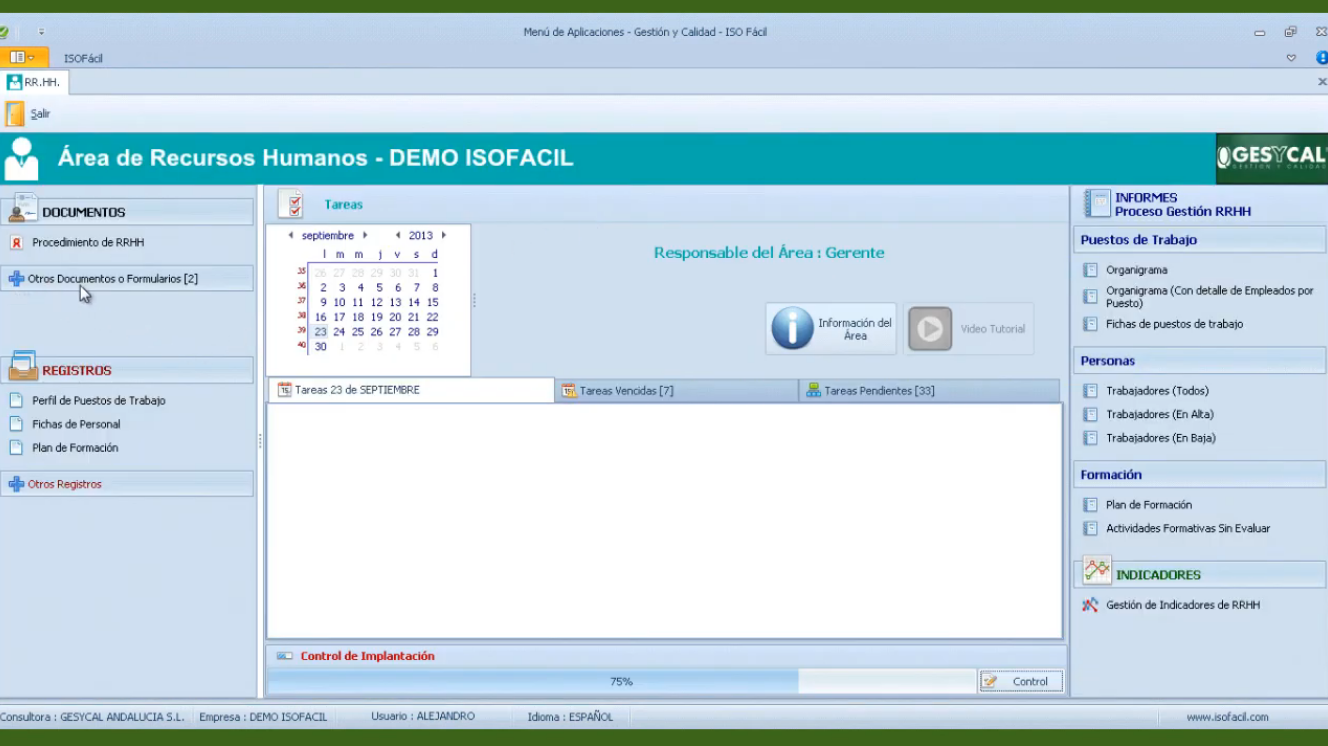Click the GESYCAL logo

coord(1272,158)
